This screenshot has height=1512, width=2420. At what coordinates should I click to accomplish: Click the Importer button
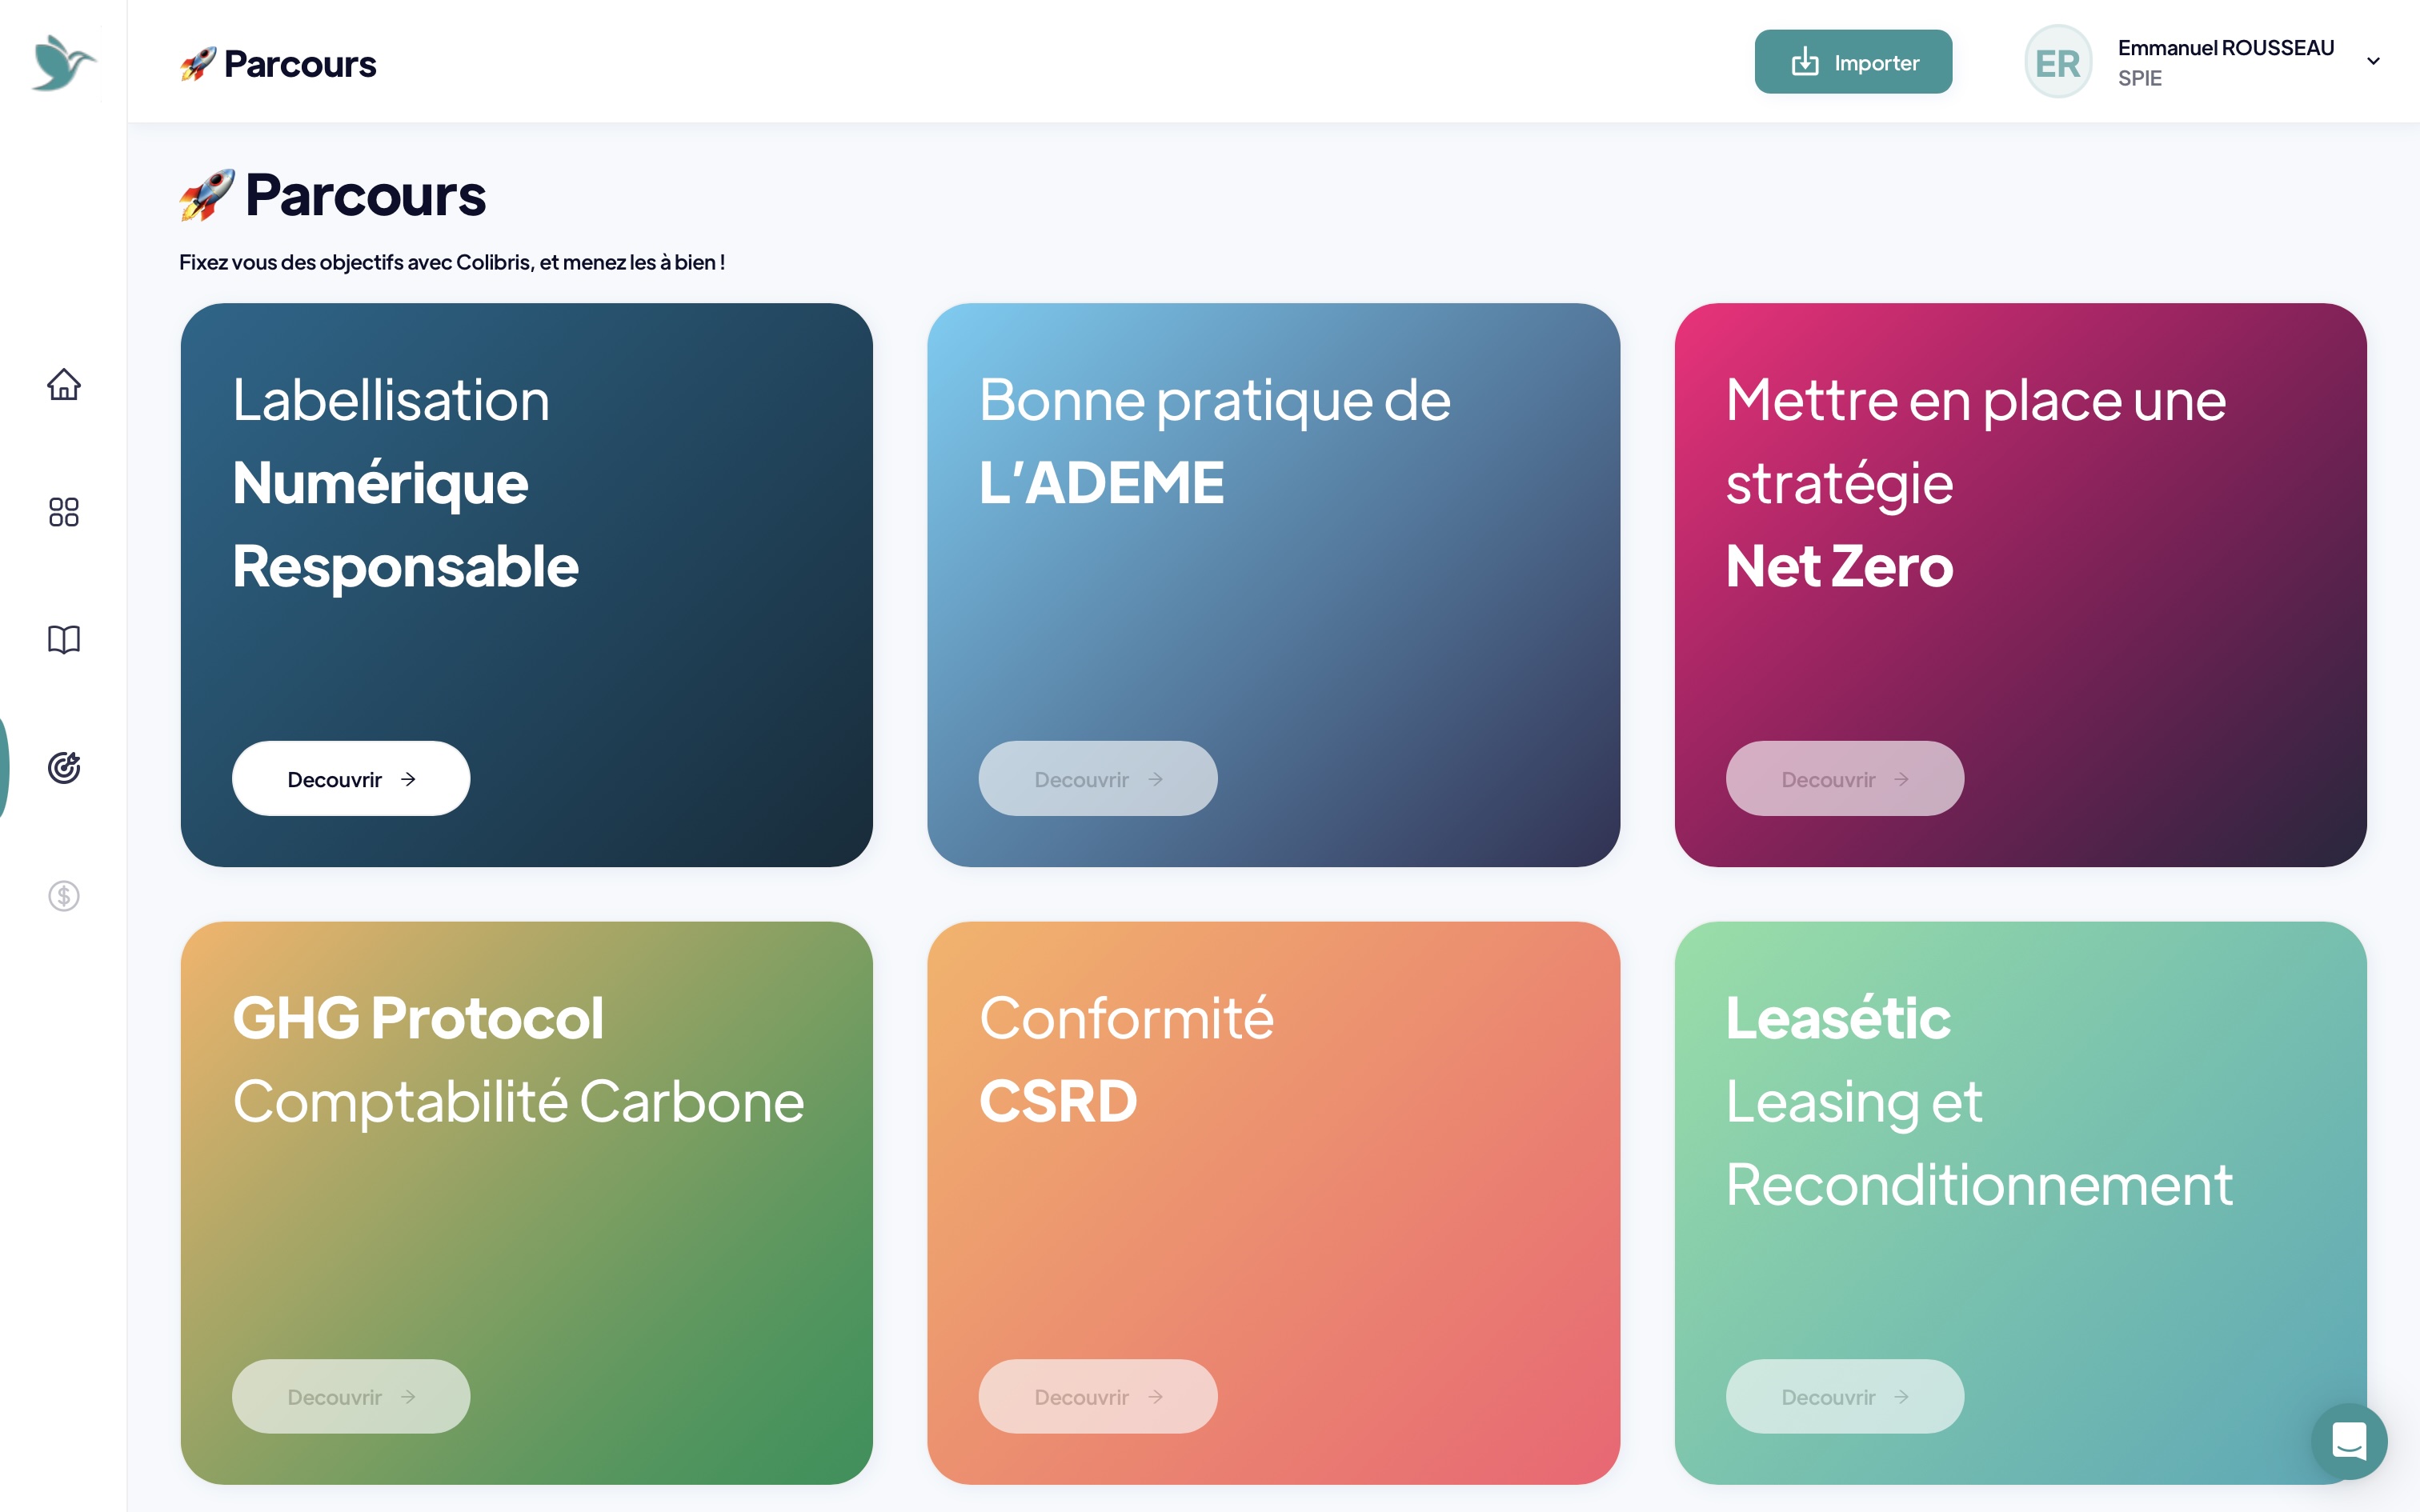(1853, 62)
